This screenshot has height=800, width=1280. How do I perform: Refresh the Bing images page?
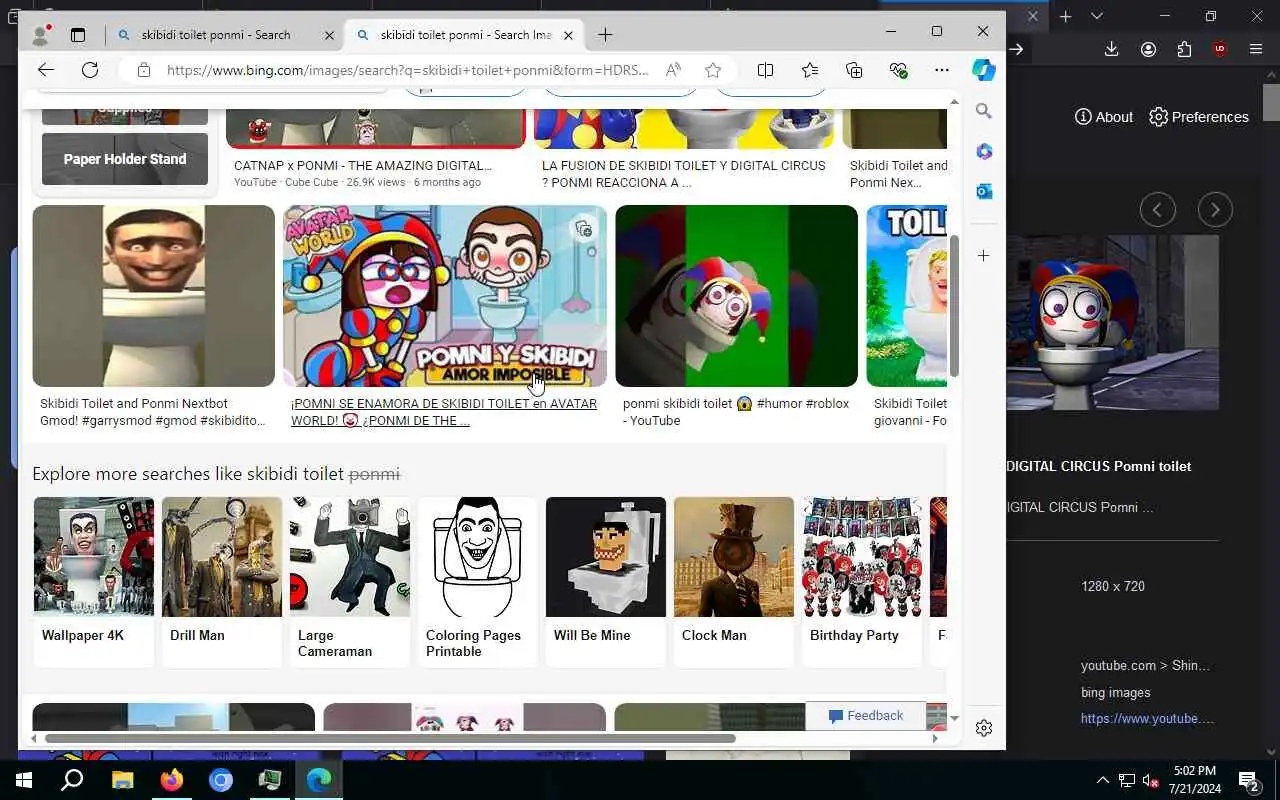(x=90, y=70)
